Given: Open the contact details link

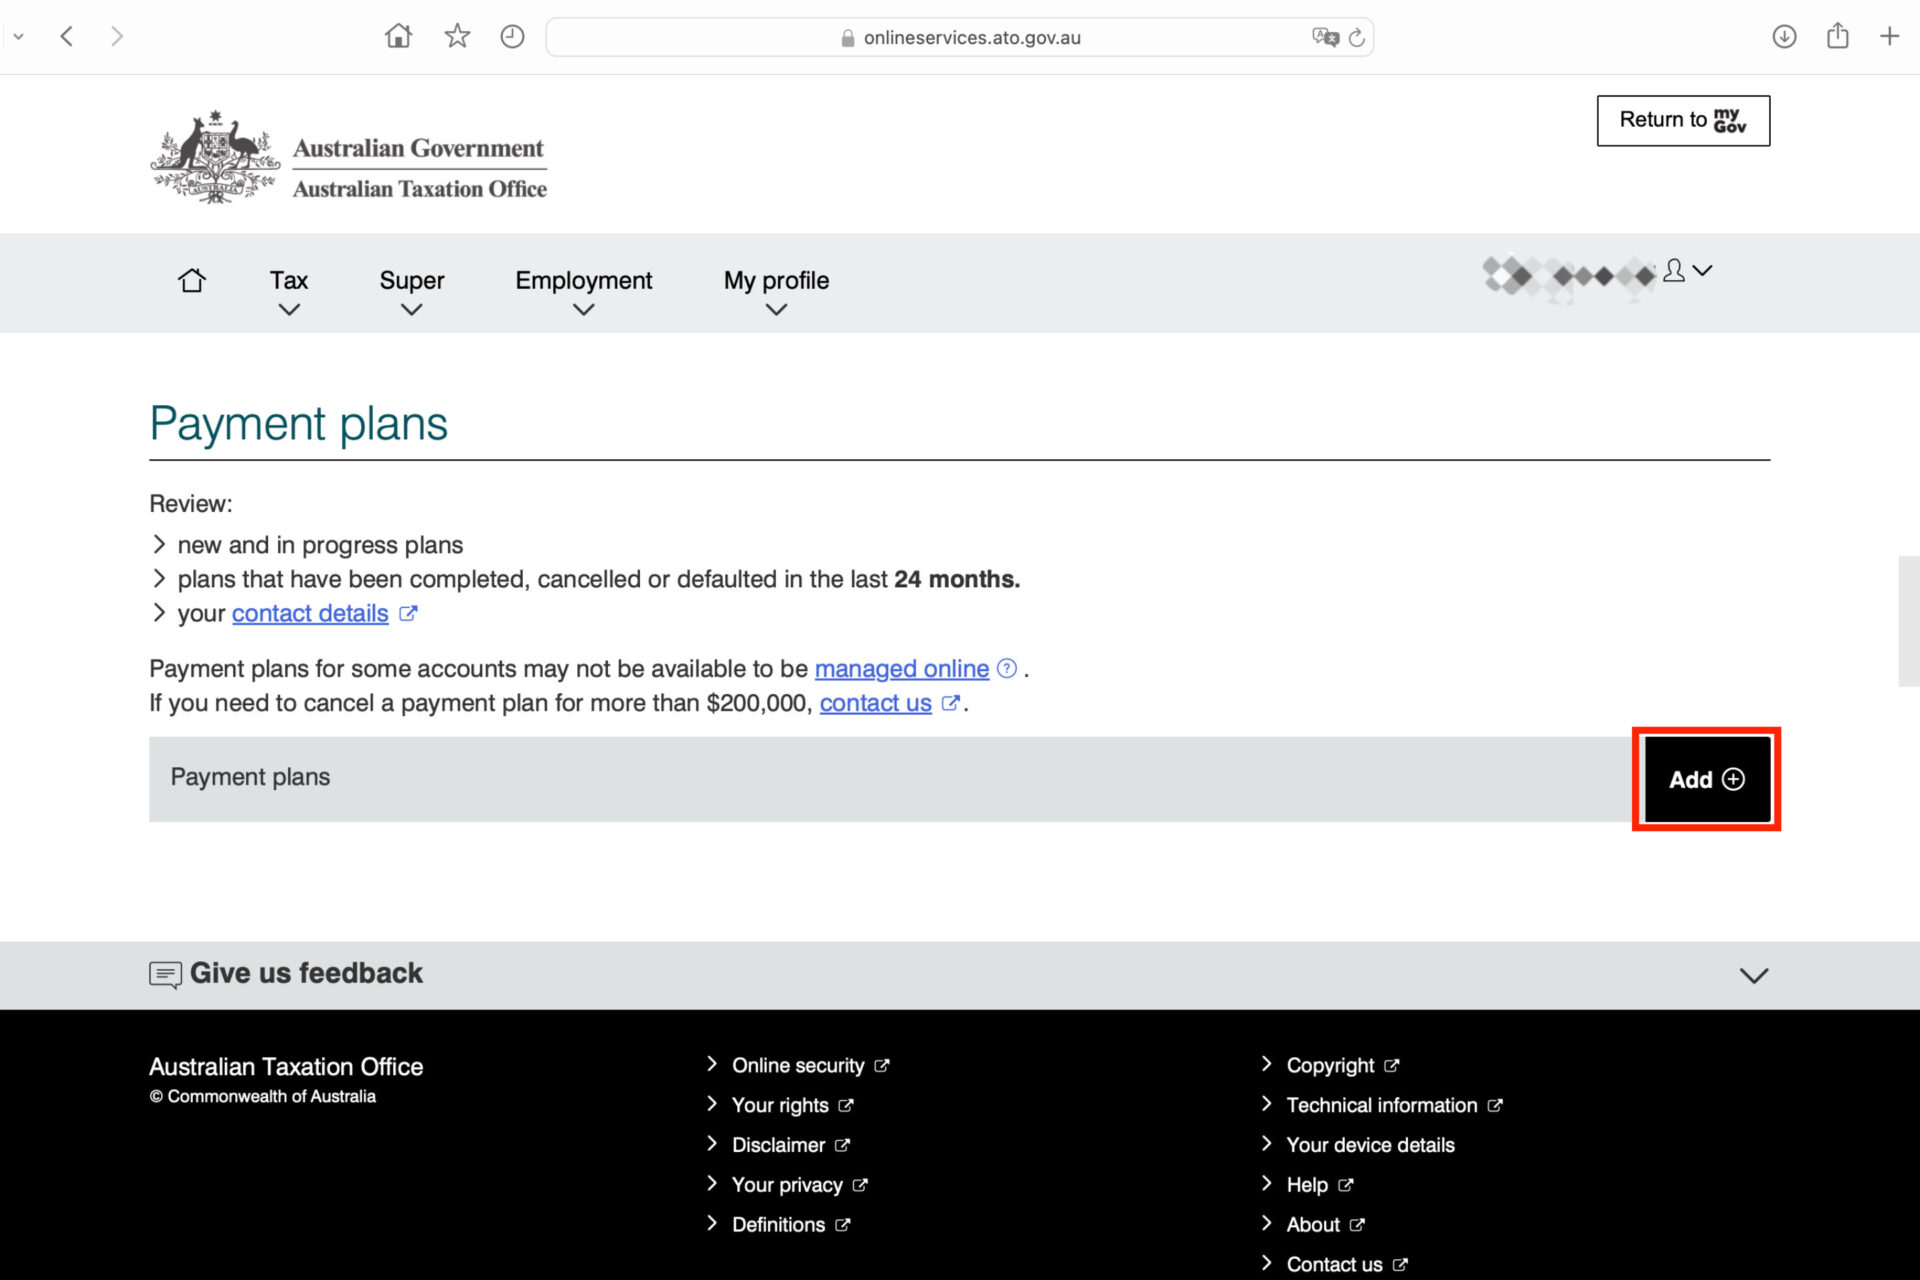Looking at the screenshot, I should 310,613.
